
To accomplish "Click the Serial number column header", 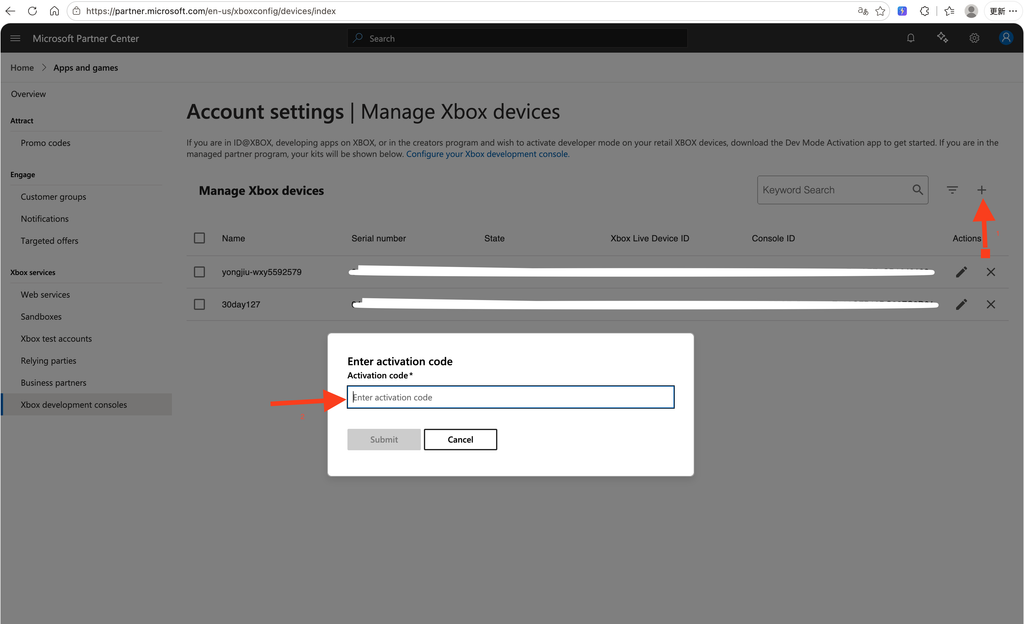I will click(x=378, y=238).
